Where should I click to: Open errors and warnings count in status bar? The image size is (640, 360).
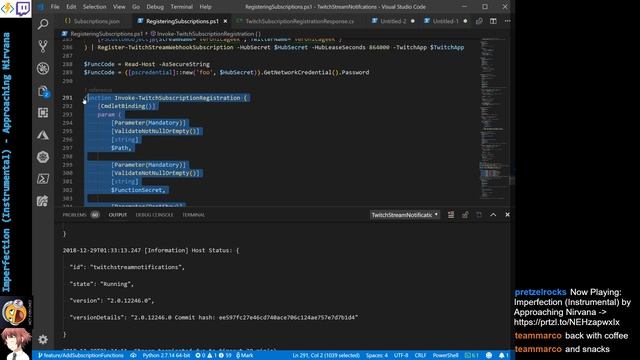213,356
